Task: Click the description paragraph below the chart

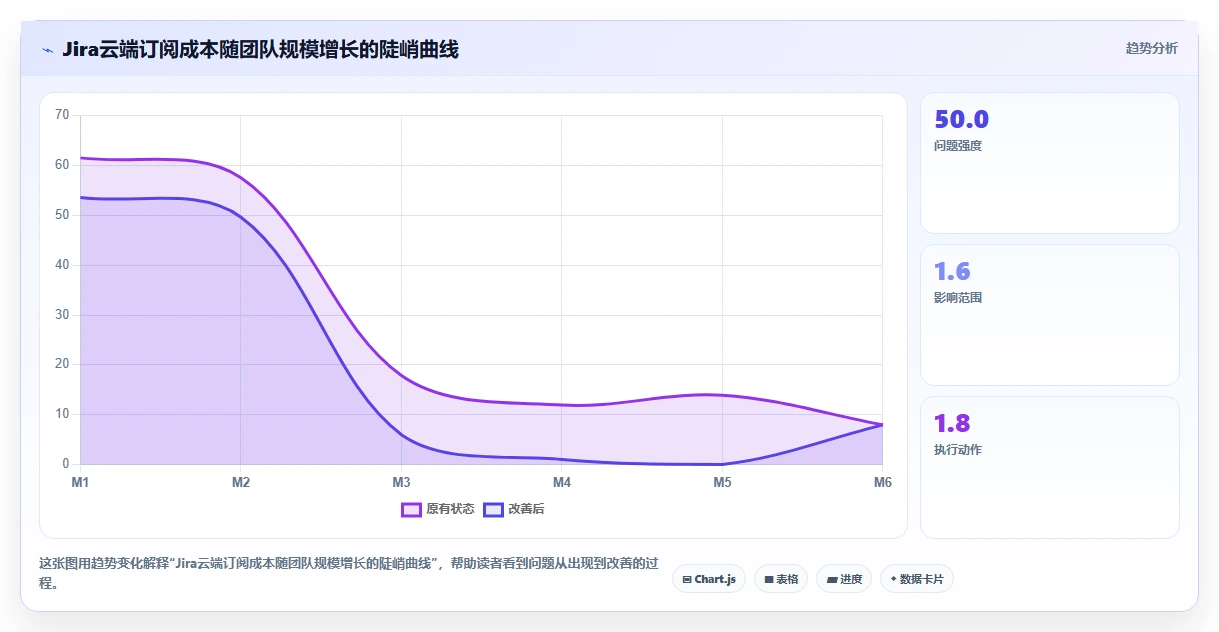Action: tap(347, 573)
